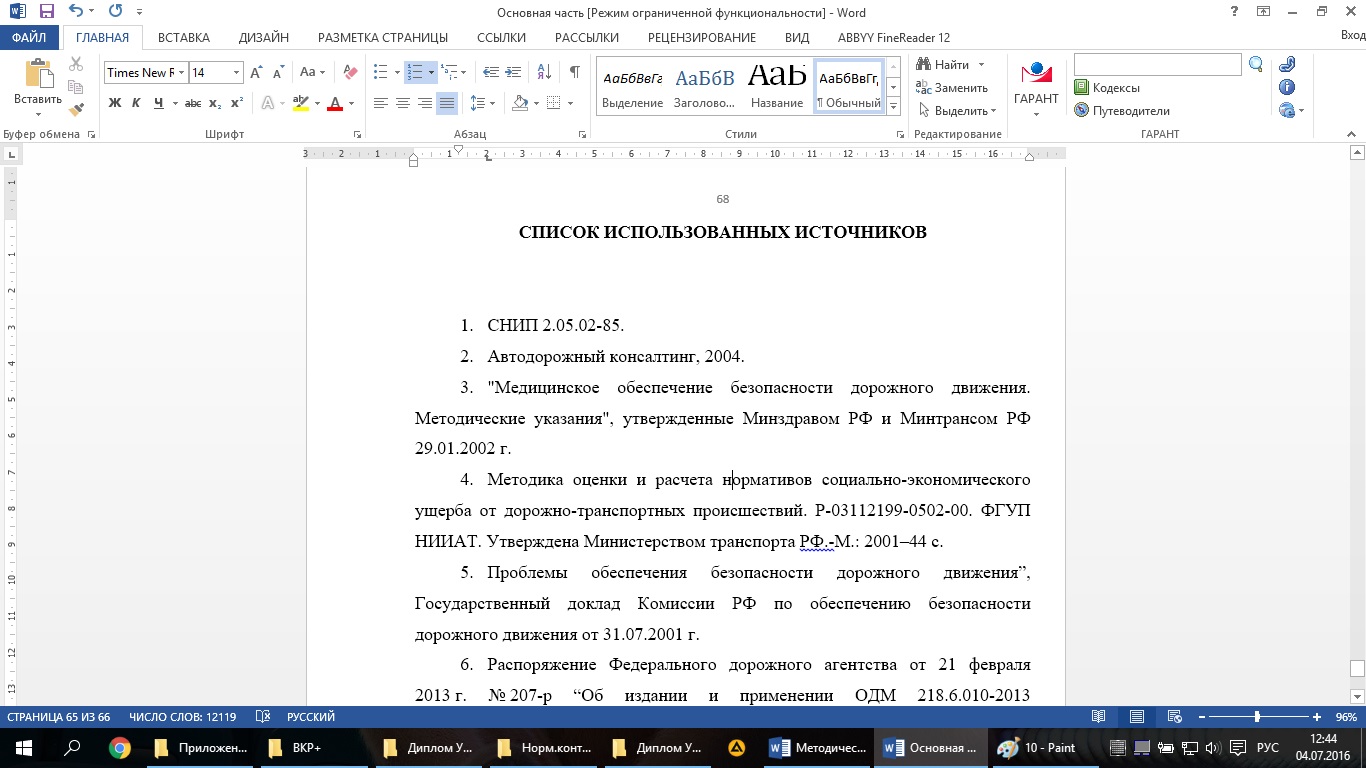The height and width of the screenshot is (768, 1366).
Task: Click the Copy icon in clipboard group
Action: tap(76, 88)
